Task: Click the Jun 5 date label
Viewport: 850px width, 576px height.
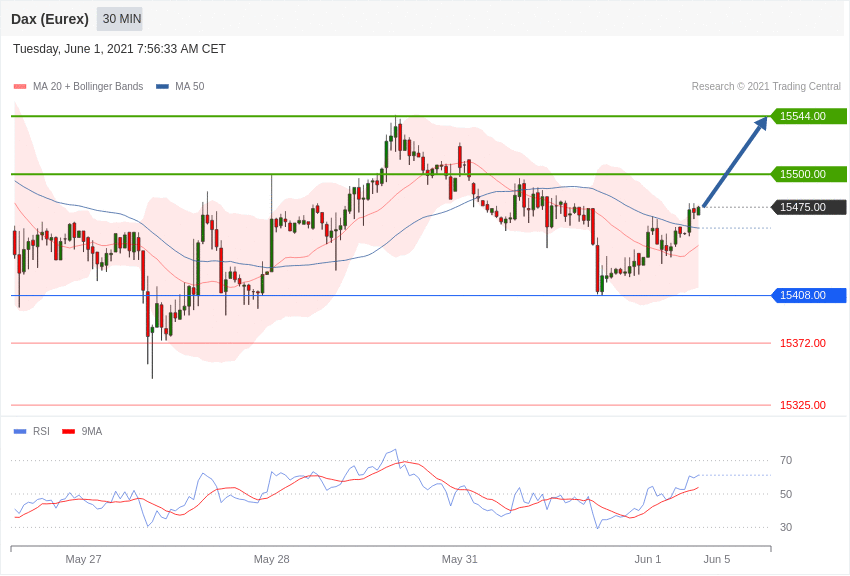Action: tap(717, 559)
